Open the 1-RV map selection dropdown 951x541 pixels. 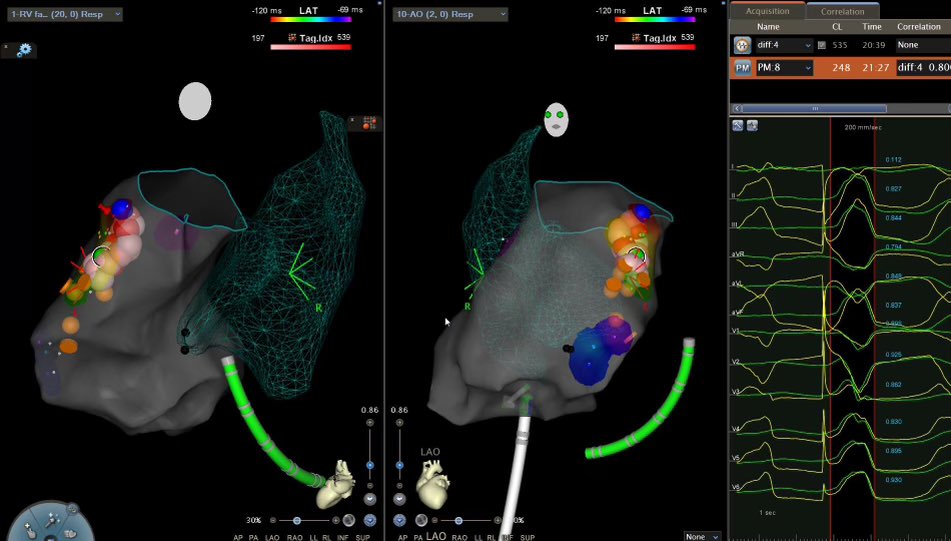tap(65, 14)
